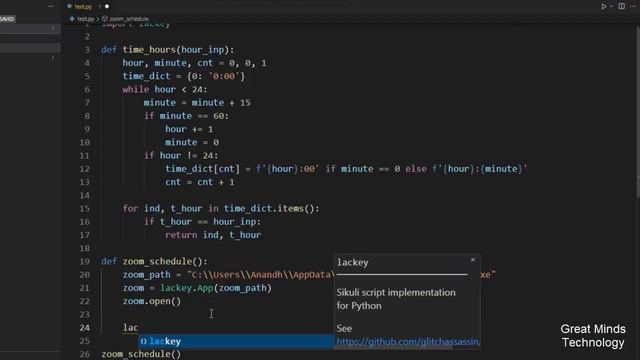The width and height of the screenshot is (640, 360).
Task: Open editor More Actions ellipsis at top right
Action: pyautogui.click(x=633, y=6)
